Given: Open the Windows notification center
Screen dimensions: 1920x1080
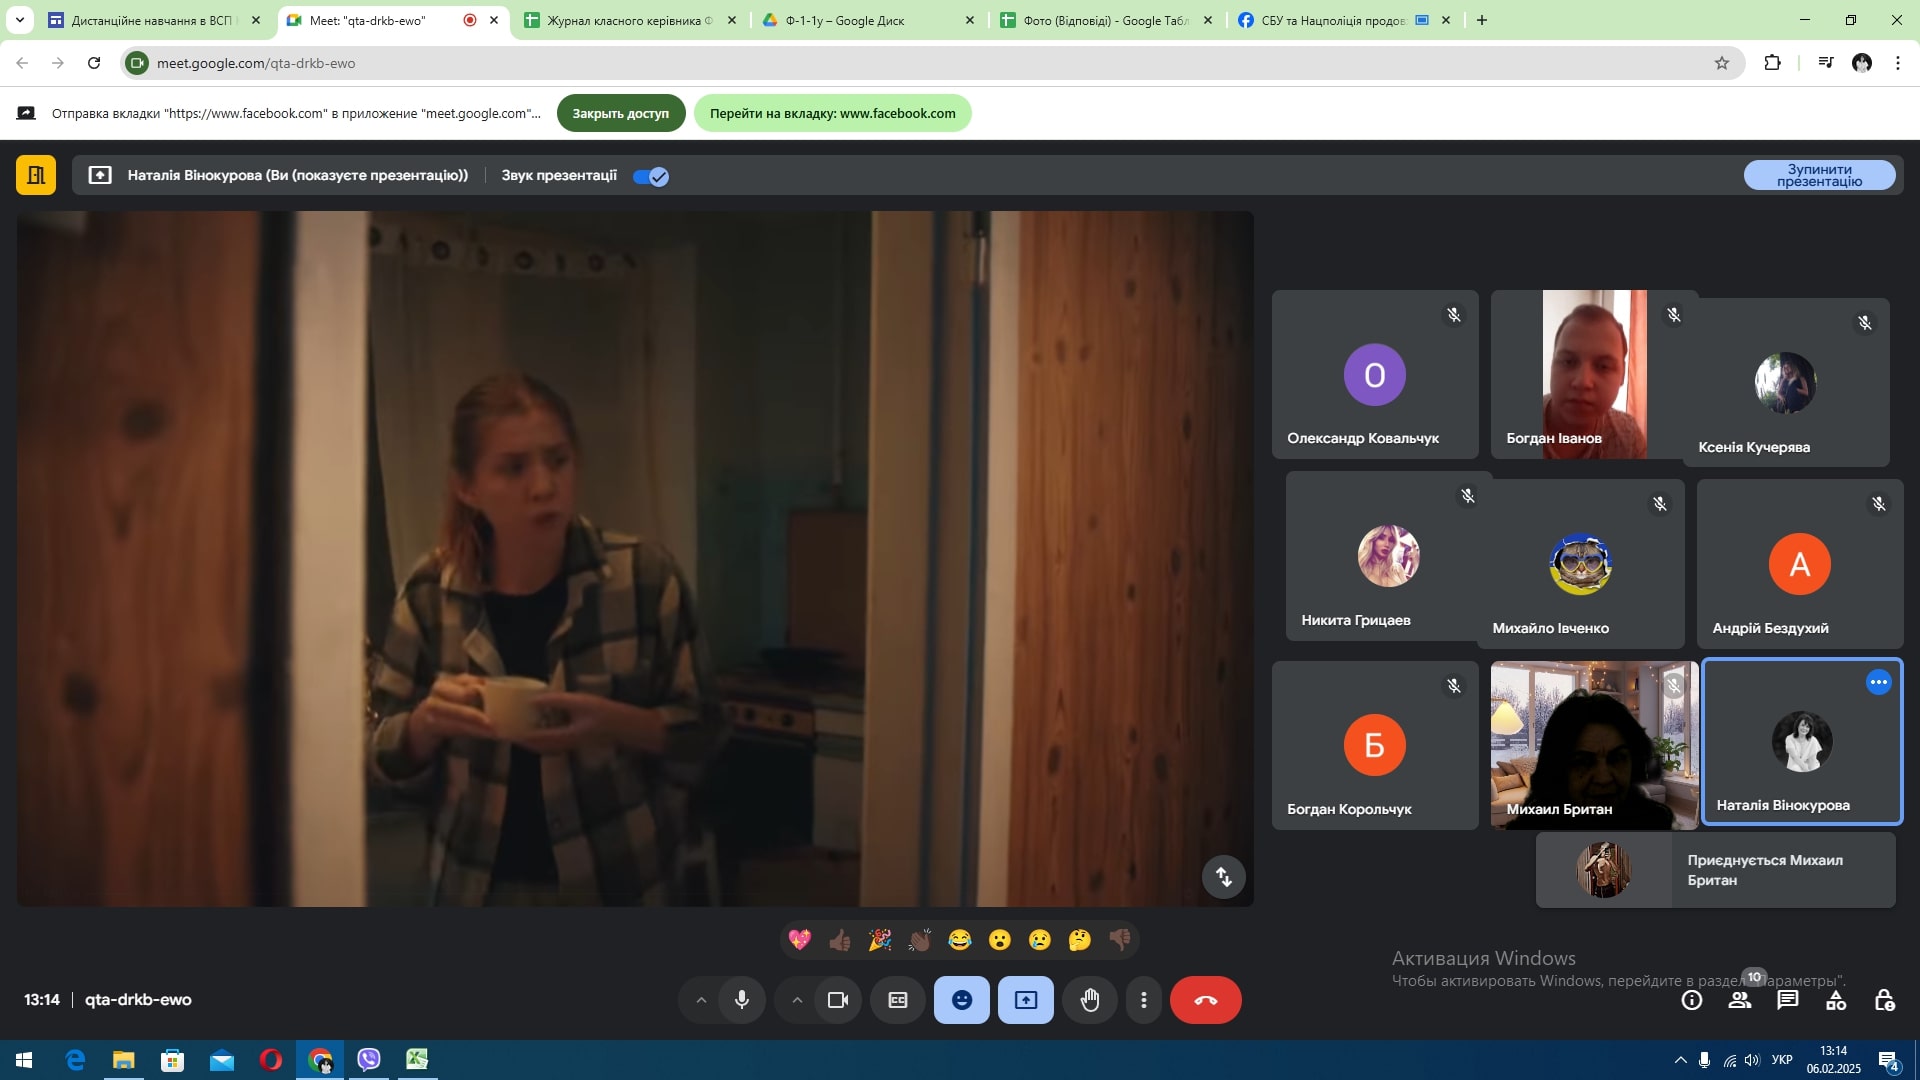Looking at the screenshot, I should [x=1888, y=1061].
